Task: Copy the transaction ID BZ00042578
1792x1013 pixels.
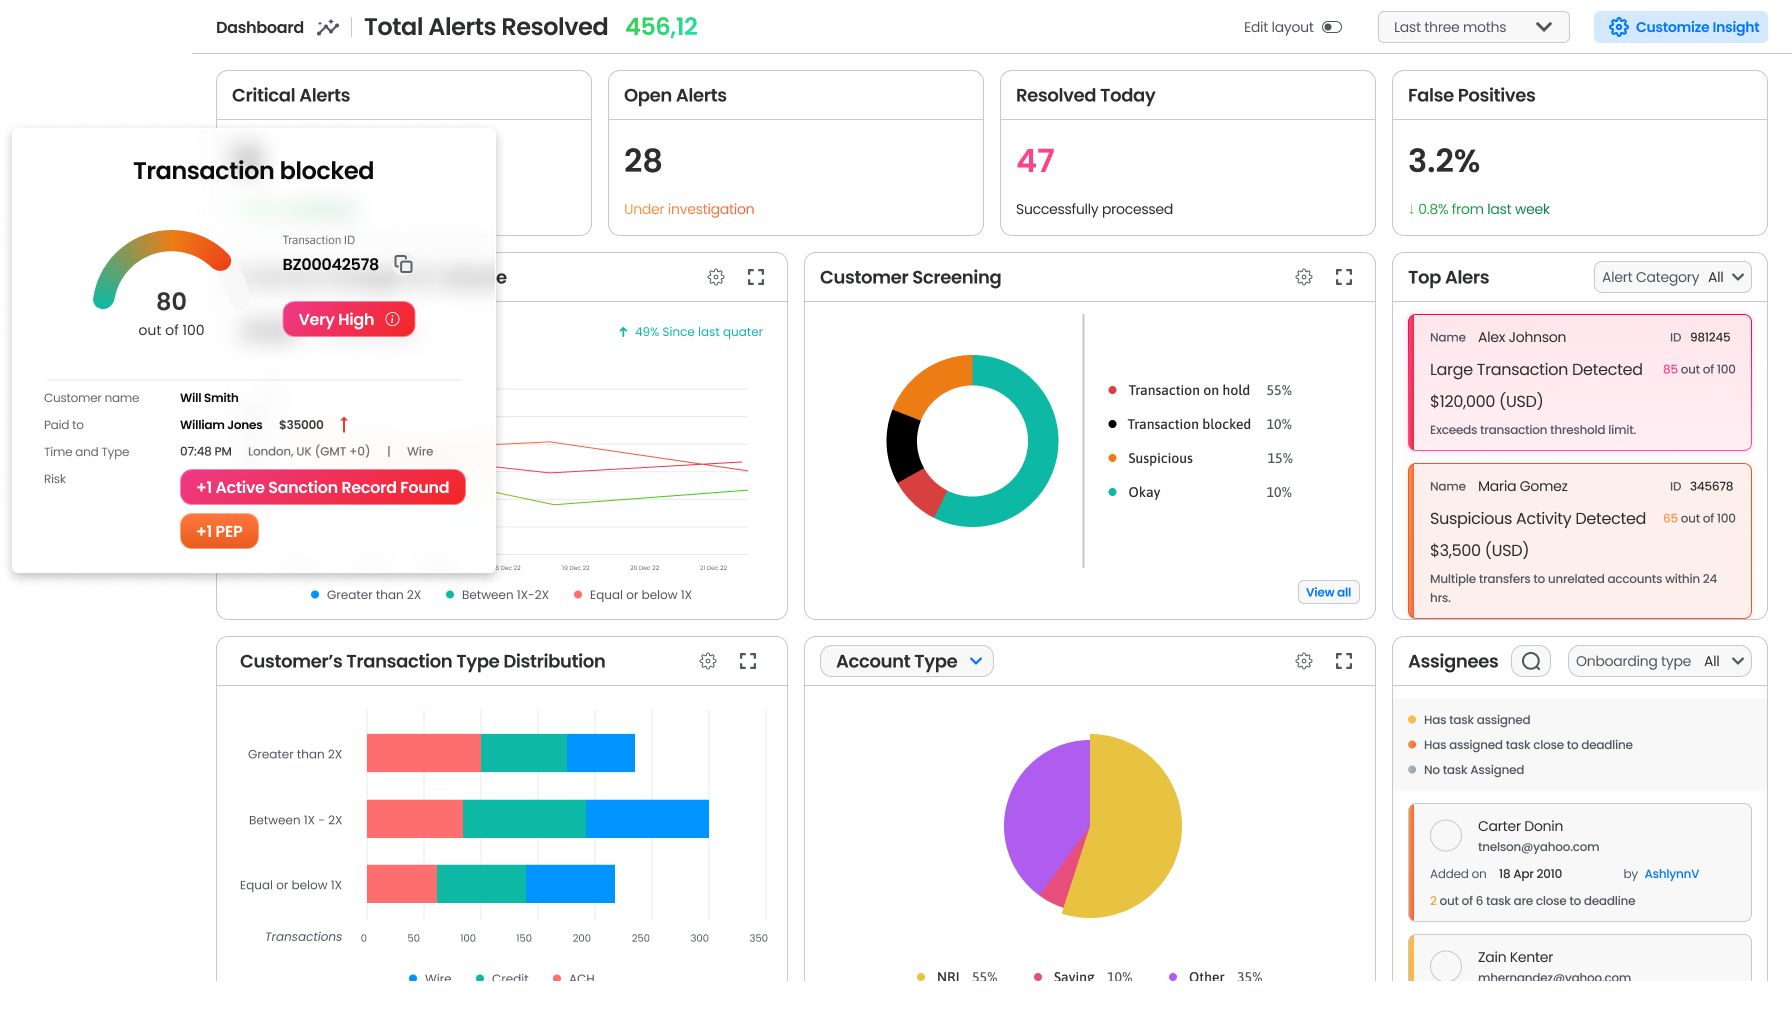Action: [x=404, y=264]
